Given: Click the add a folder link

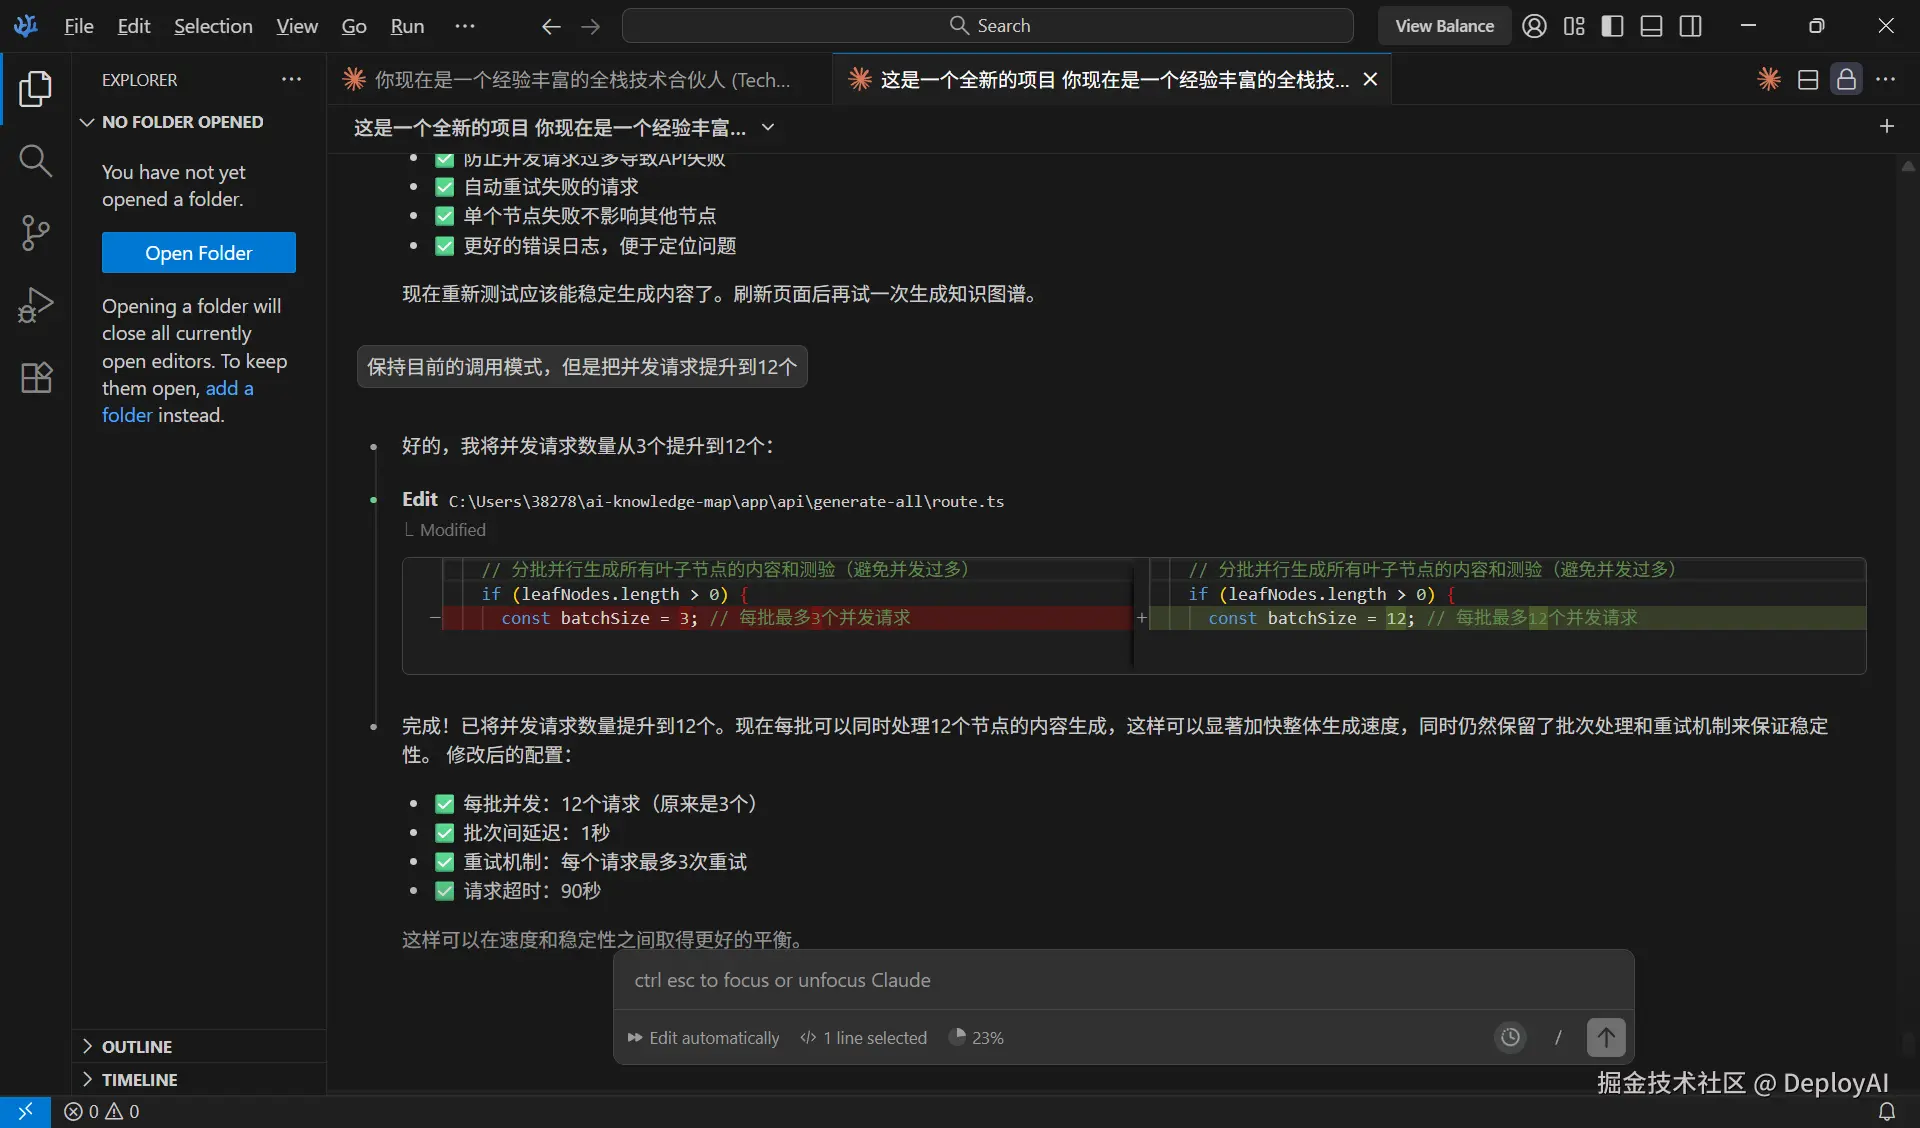Looking at the screenshot, I should click(x=231, y=388).
